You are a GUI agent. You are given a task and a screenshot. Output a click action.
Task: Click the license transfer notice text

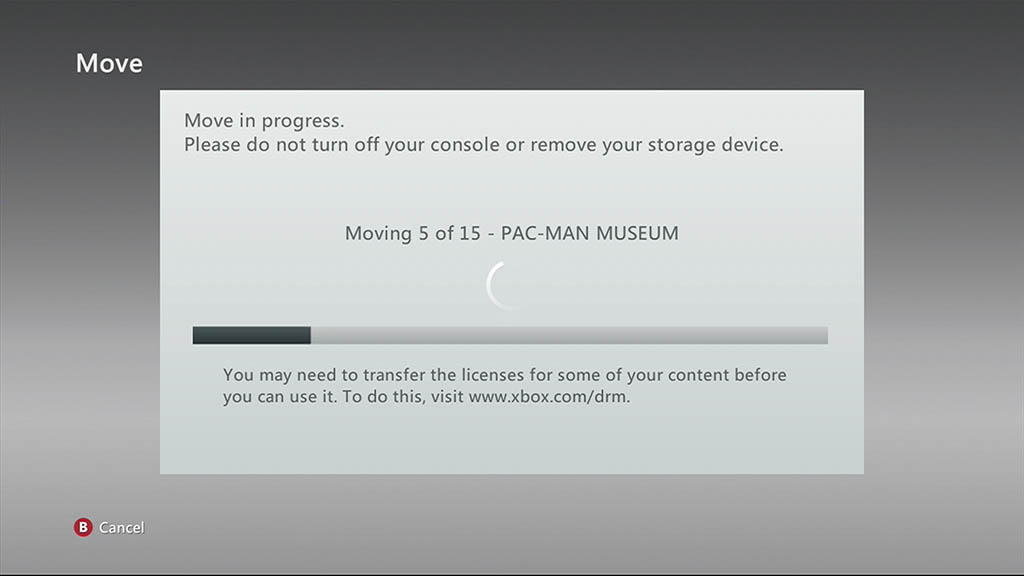click(x=505, y=385)
